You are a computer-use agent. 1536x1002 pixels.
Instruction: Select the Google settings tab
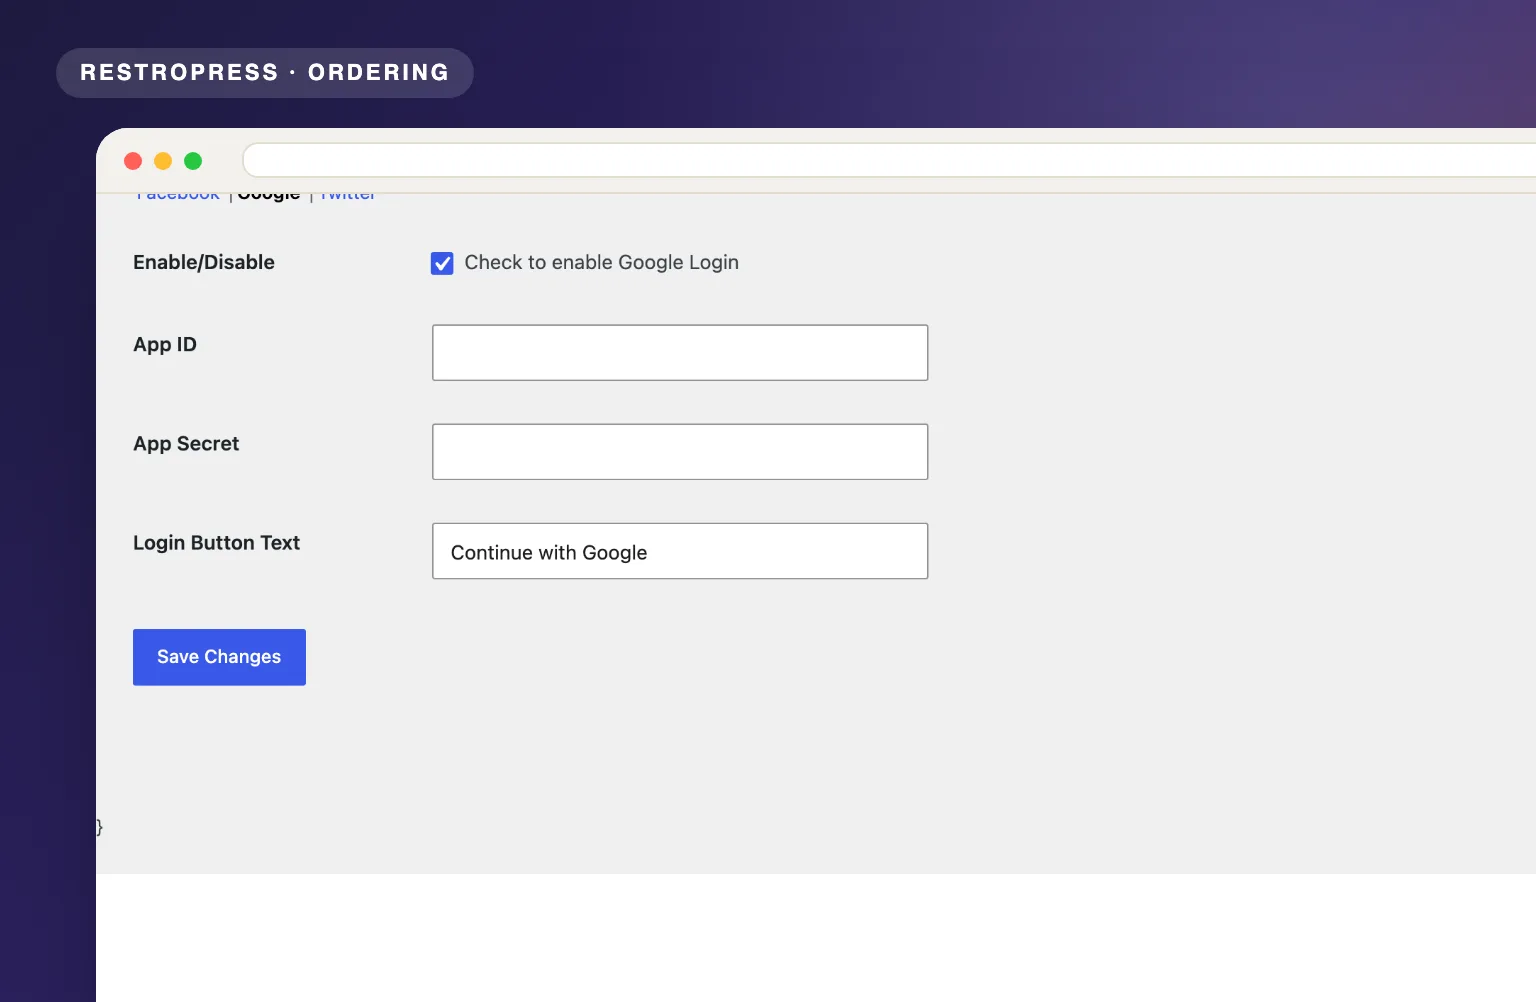(x=269, y=196)
